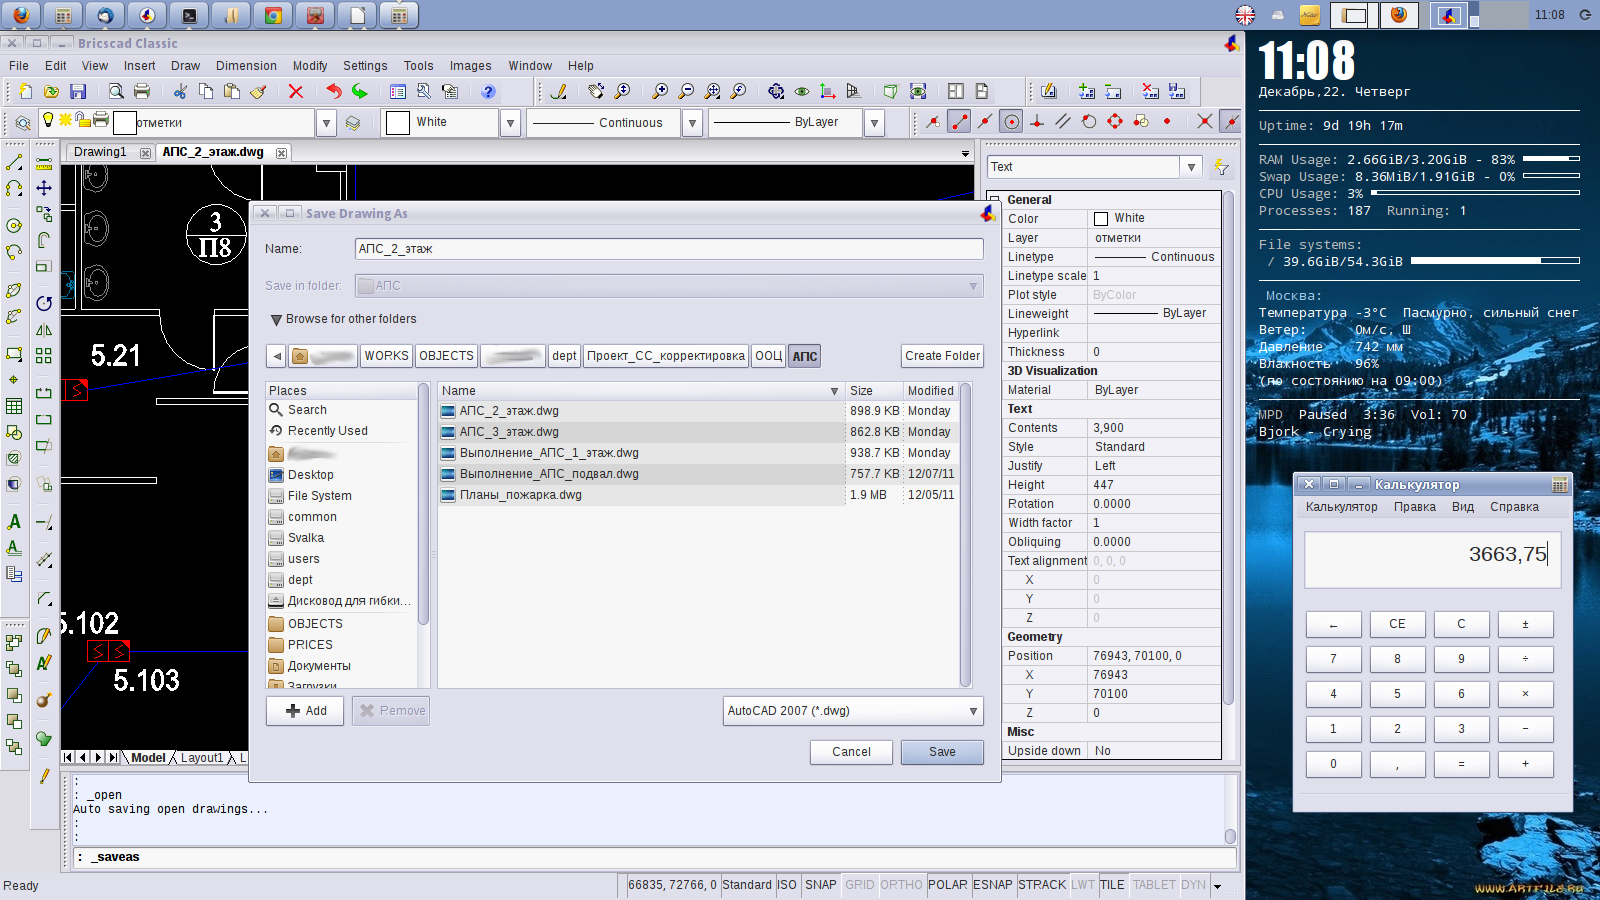1600x900 pixels.
Task: Click the floppy disk Save icon
Action: click(78, 91)
